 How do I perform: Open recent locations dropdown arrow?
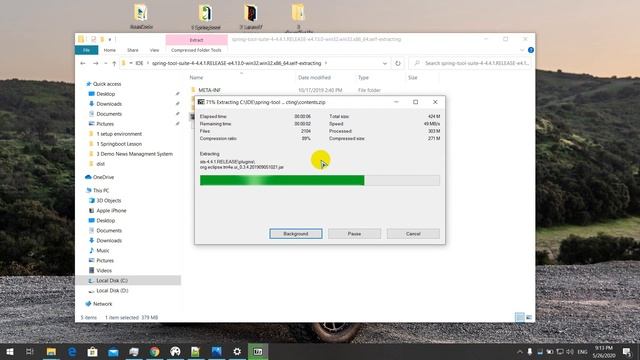(x=105, y=63)
